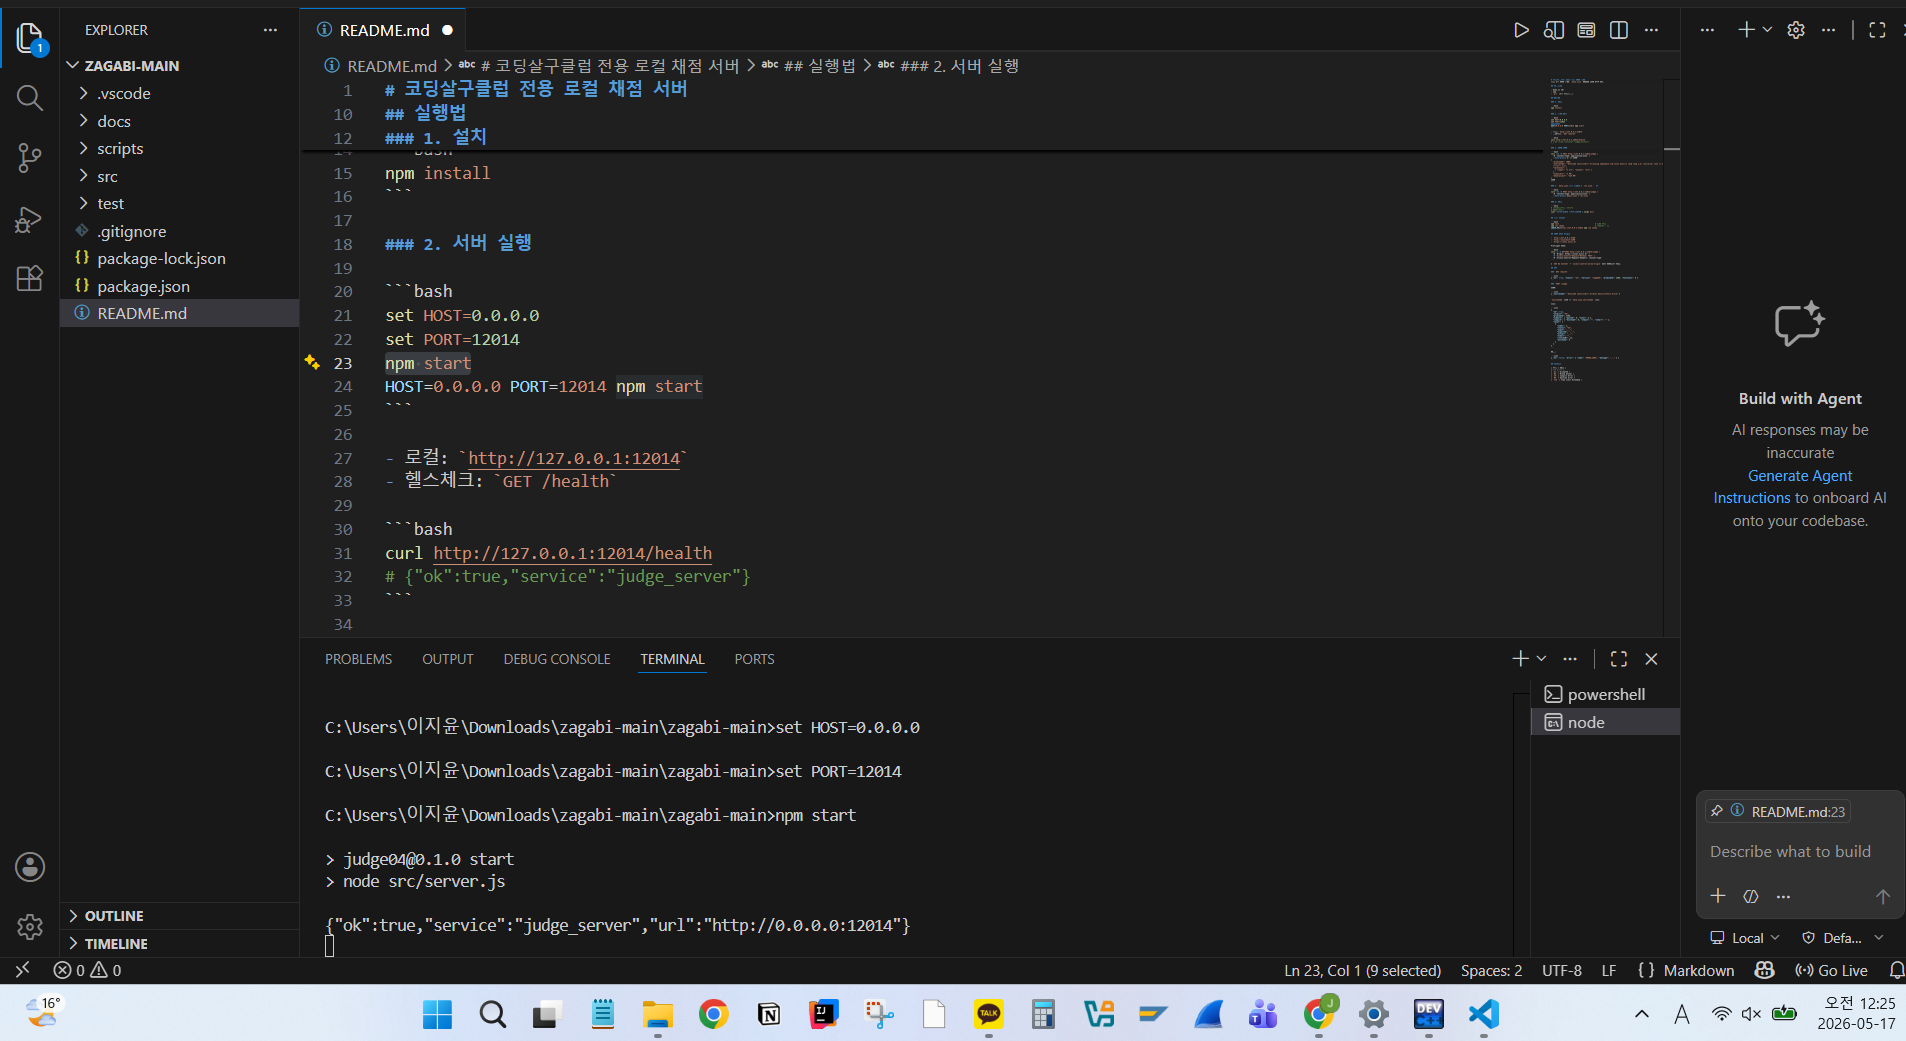Select the README.md editor tab
Viewport: 1906px width, 1041px height.
(384, 30)
